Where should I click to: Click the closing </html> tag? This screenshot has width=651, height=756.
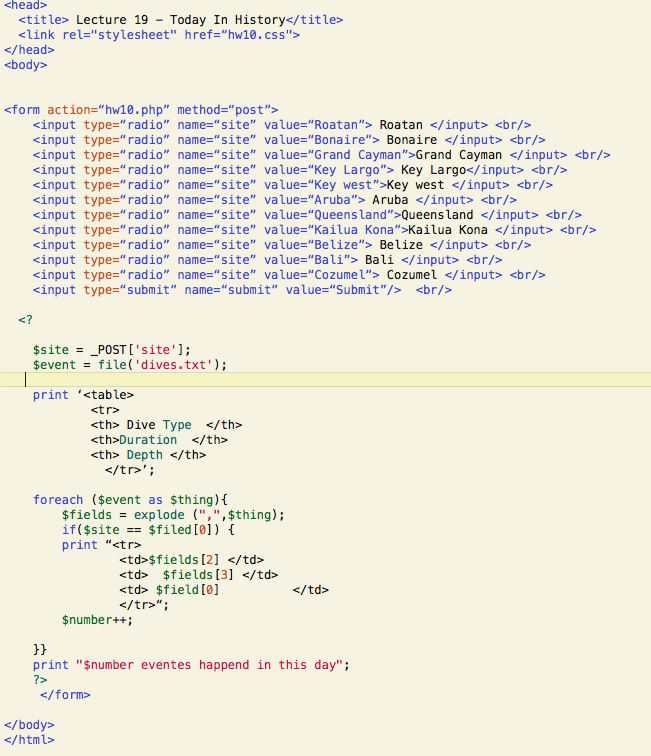(x=29, y=740)
